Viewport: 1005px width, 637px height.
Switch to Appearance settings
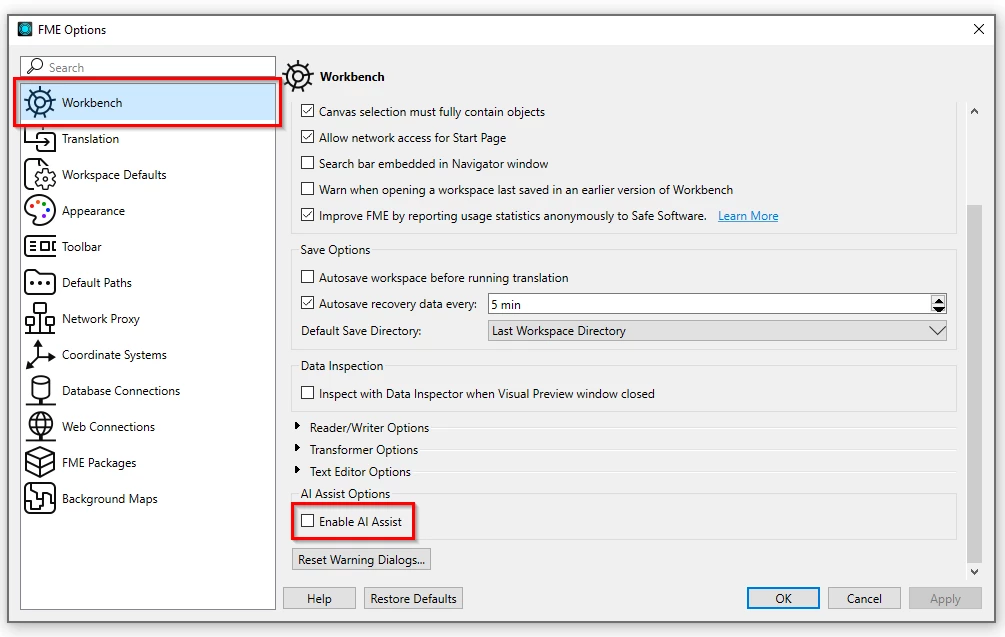coord(94,211)
